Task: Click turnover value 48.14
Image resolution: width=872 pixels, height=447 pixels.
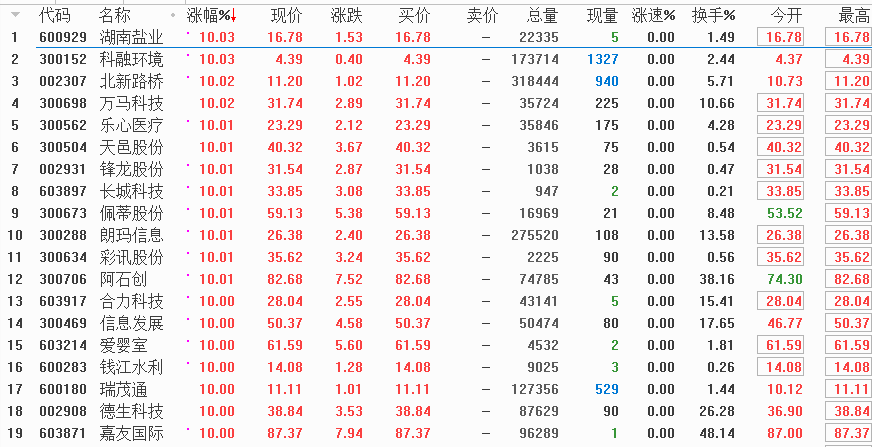Action: (716, 433)
